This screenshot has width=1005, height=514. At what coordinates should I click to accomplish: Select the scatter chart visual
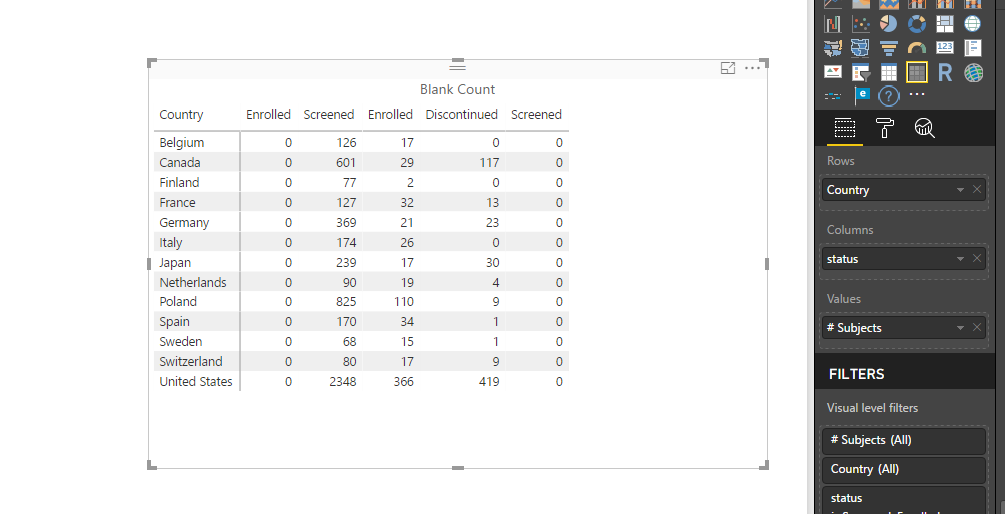click(x=861, y=24)
